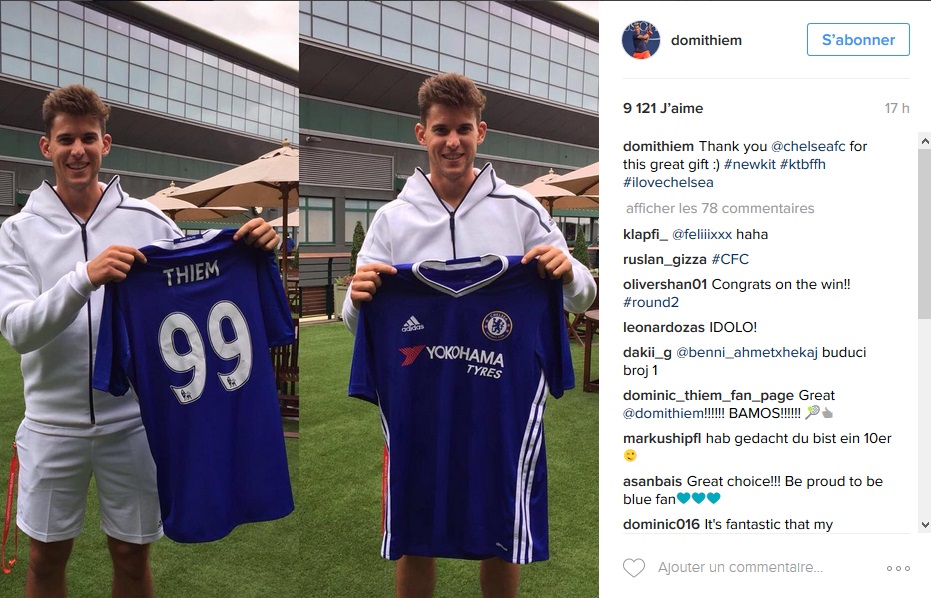Click scrollbar up arrow in comments
This screenshot has width=931, height=598.
pyautogui.click(x=924, y=140)
